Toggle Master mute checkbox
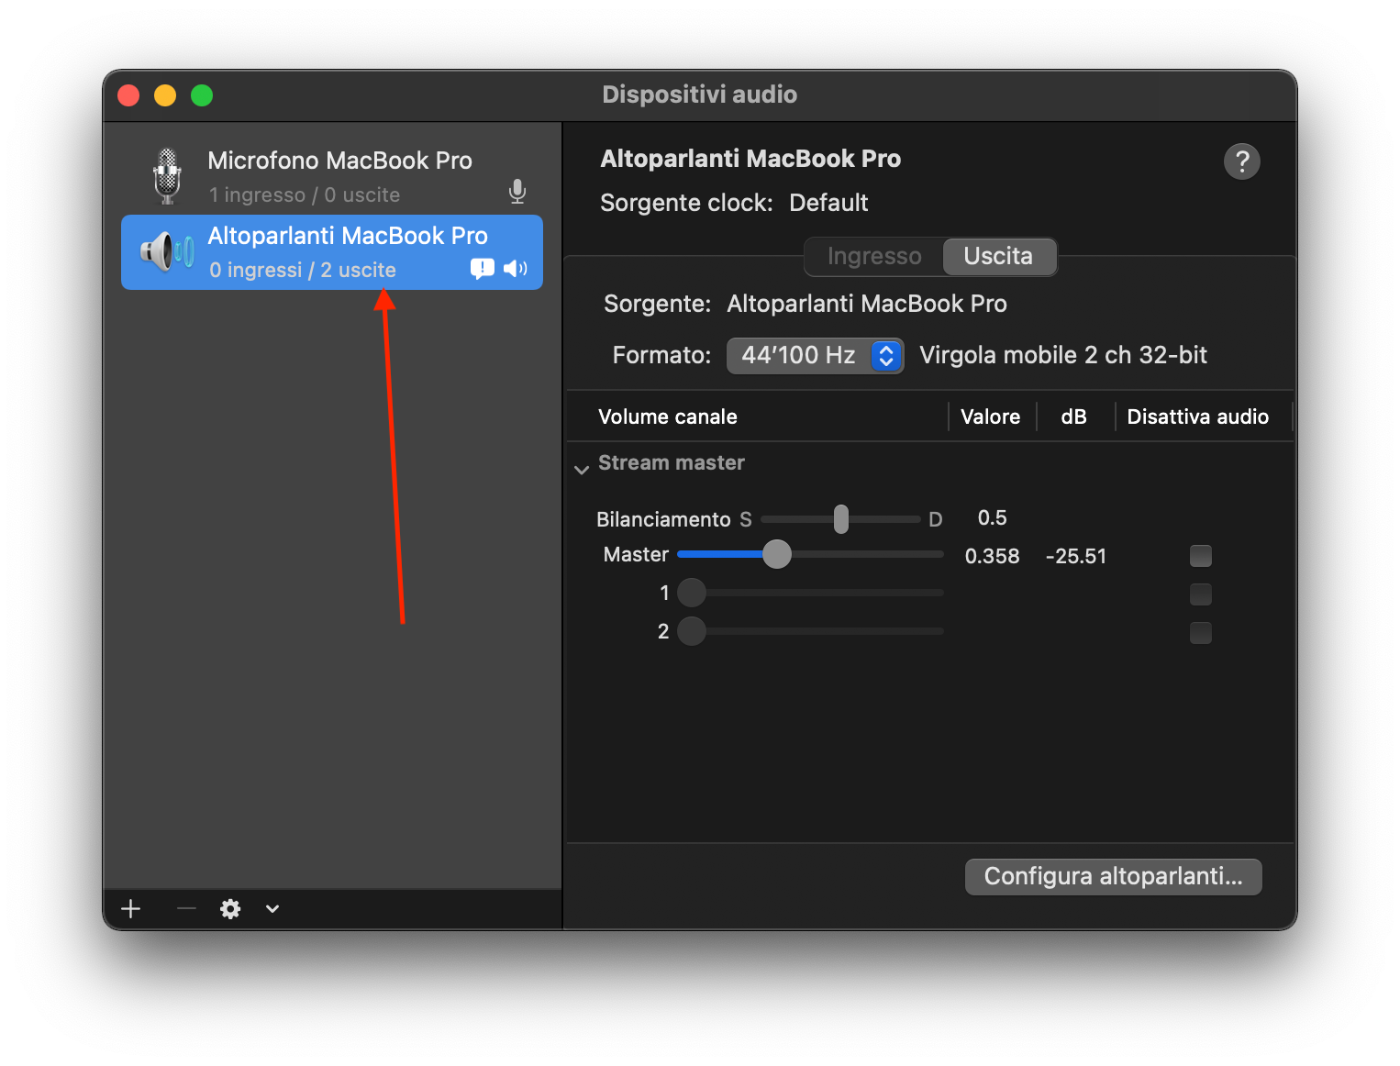 point(1201,556)
